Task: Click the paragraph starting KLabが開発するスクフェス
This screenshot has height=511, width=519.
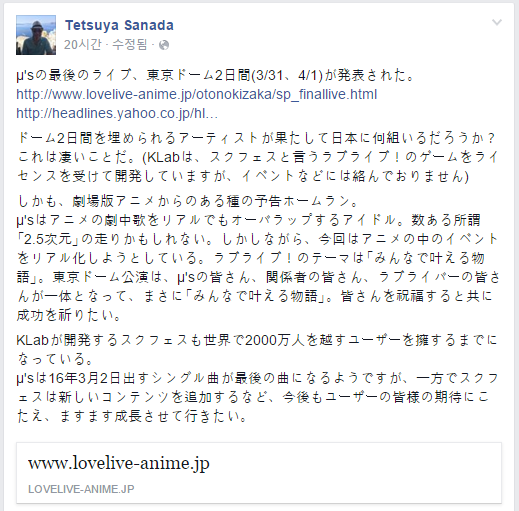Action: coord(257,349)
